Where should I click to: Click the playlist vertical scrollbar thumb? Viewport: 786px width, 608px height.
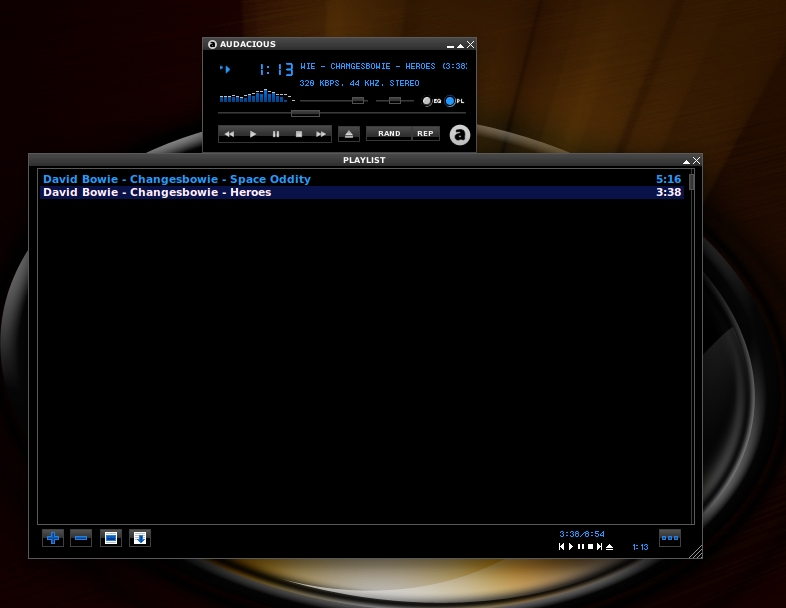692,182
